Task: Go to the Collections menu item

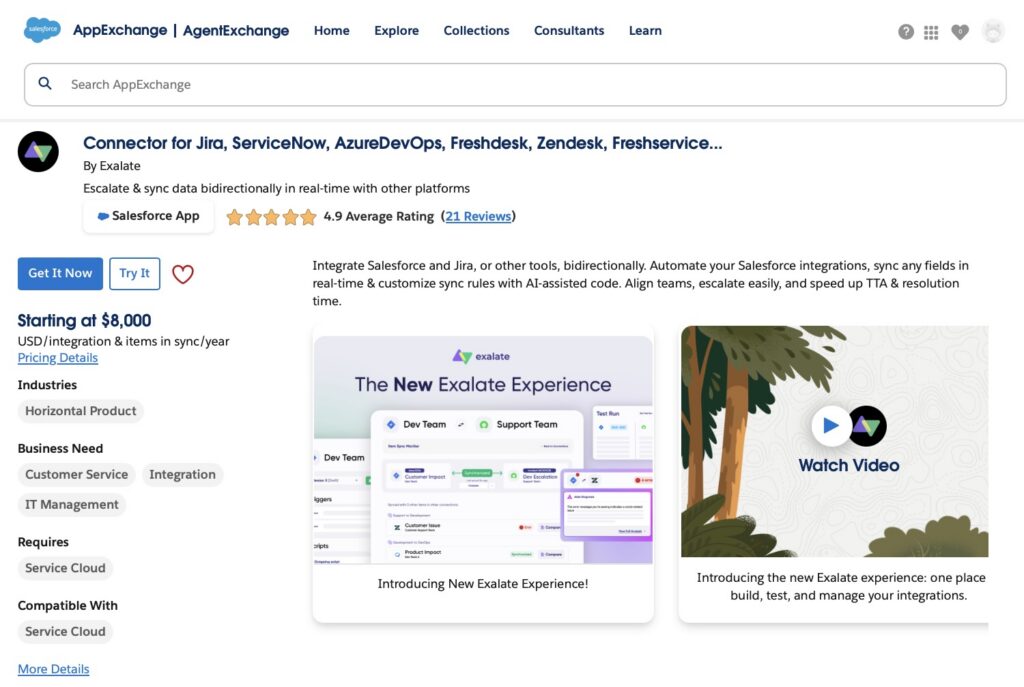Action: pos(476,31)
